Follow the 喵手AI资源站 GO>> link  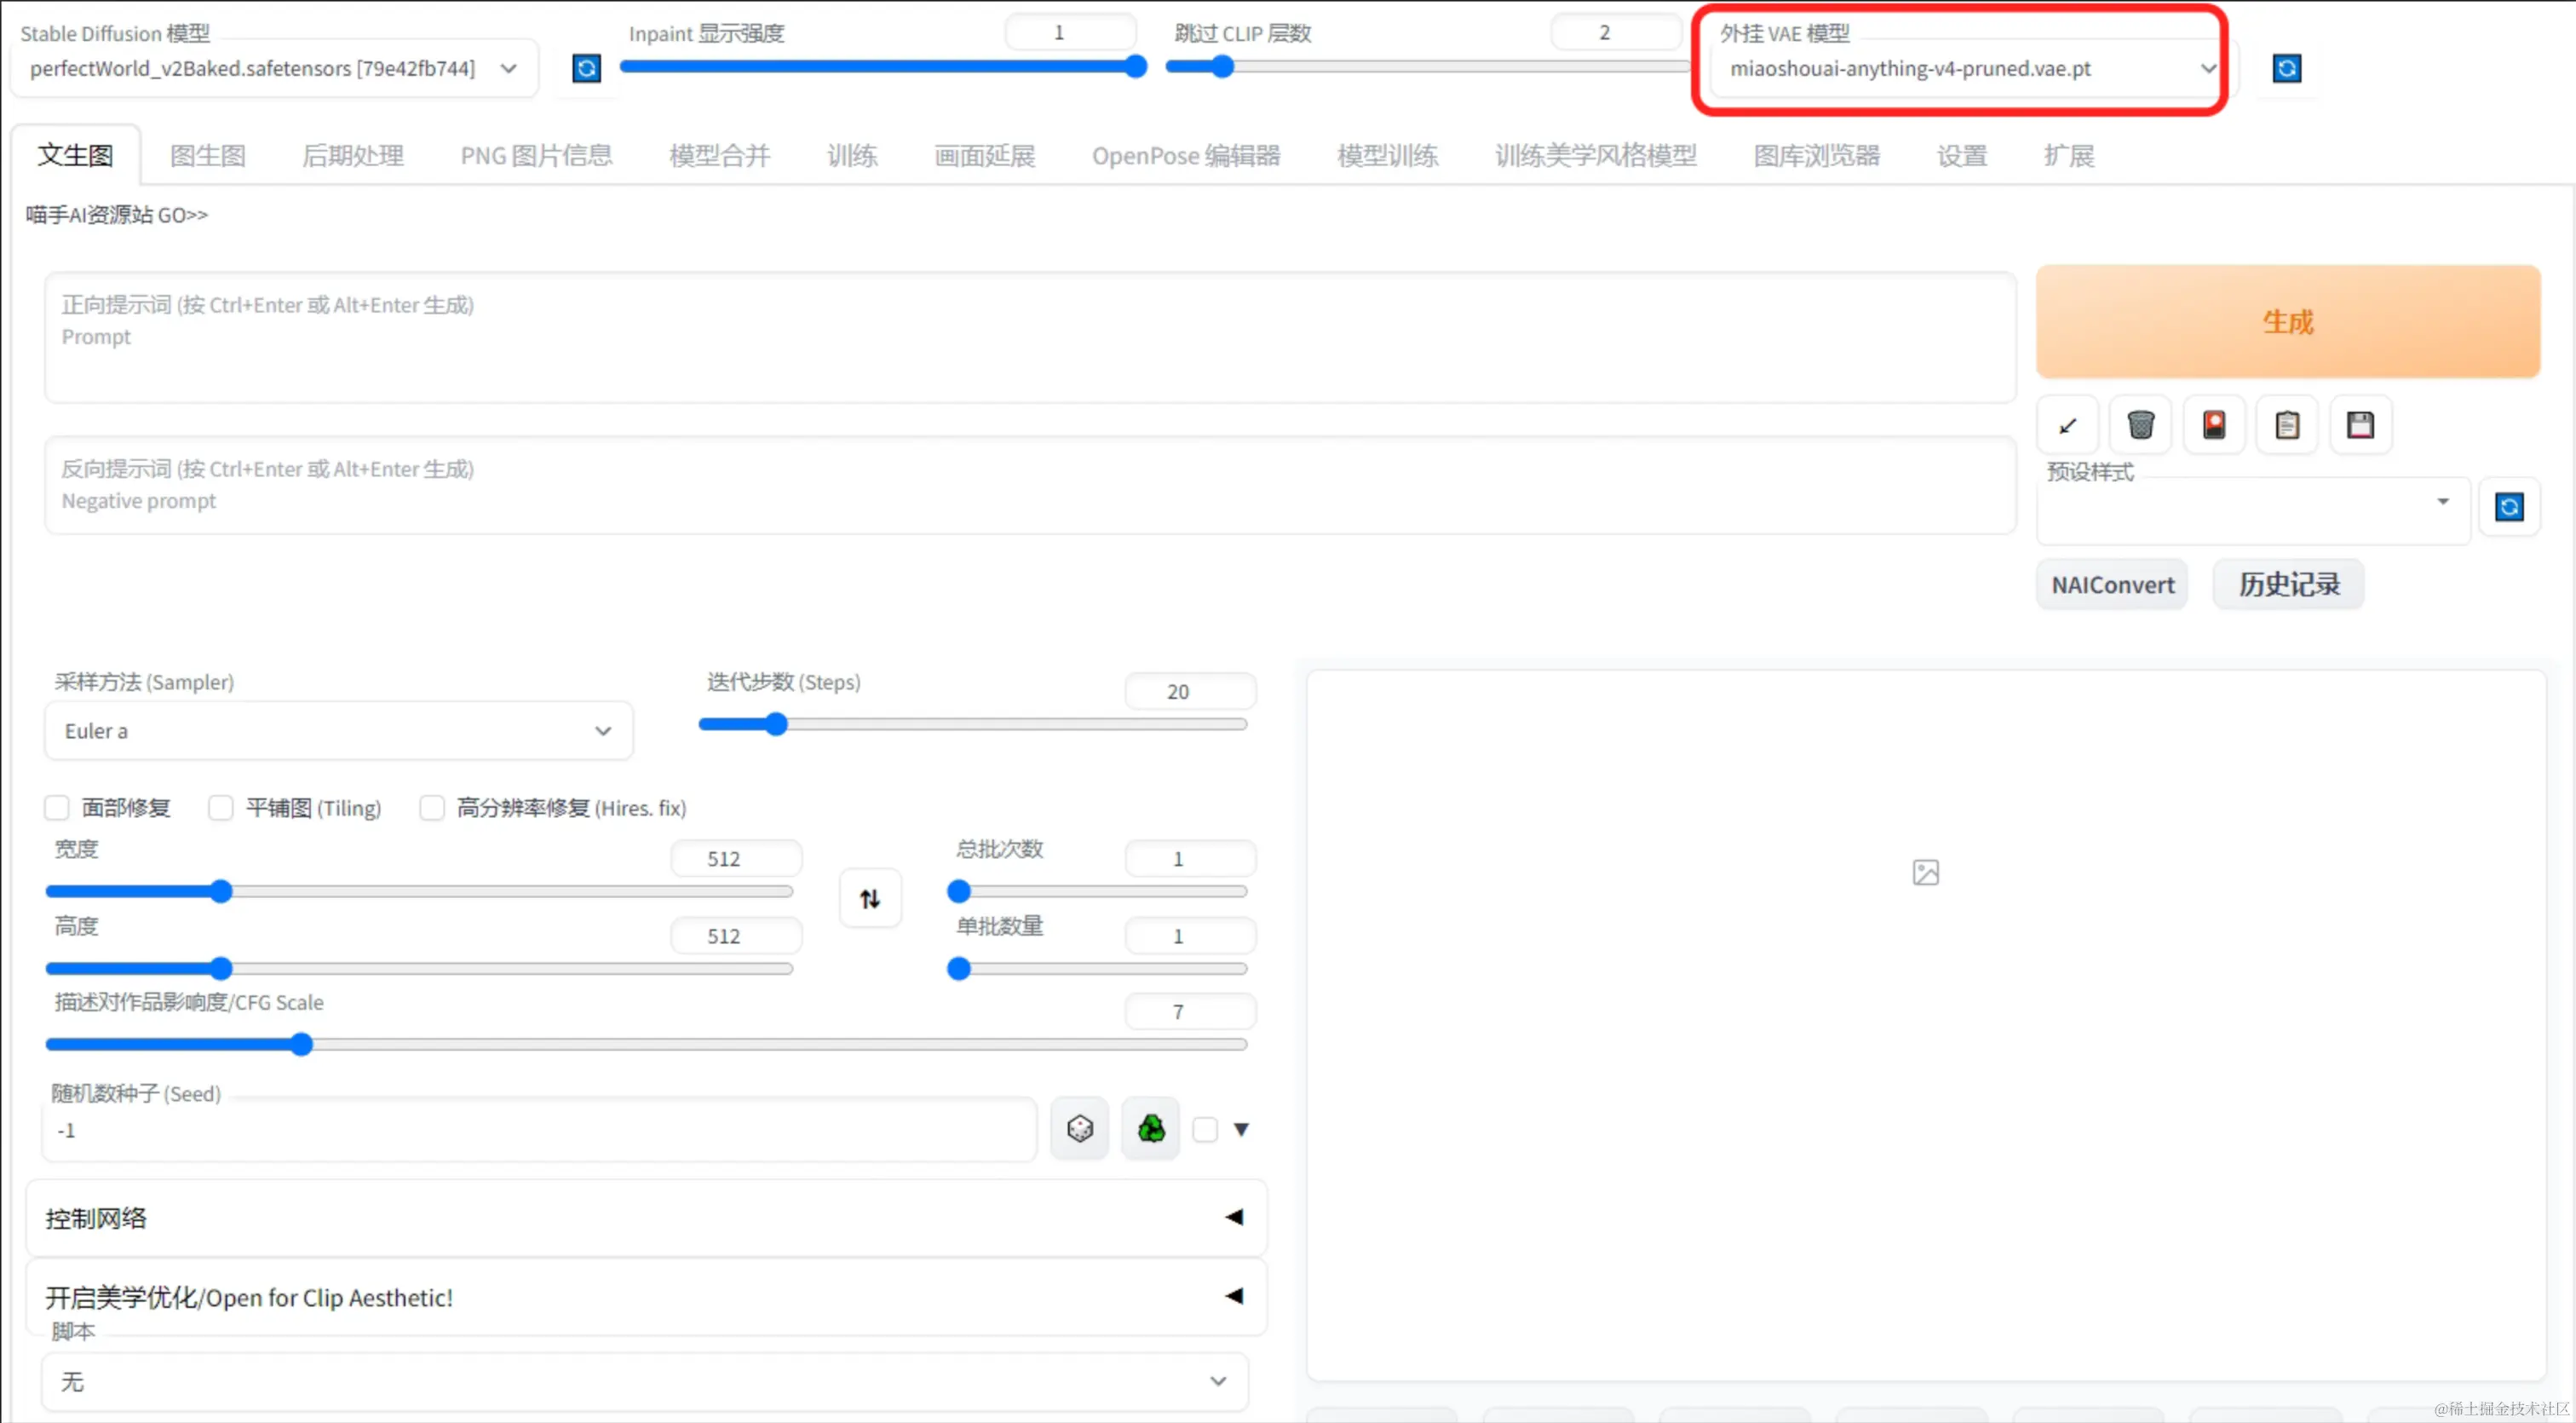[117, 215]
